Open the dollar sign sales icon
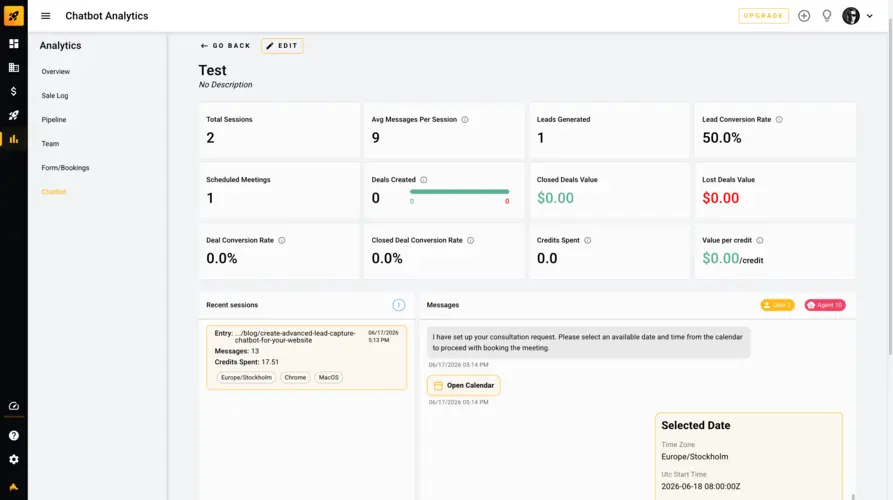 tap(14, 91)
